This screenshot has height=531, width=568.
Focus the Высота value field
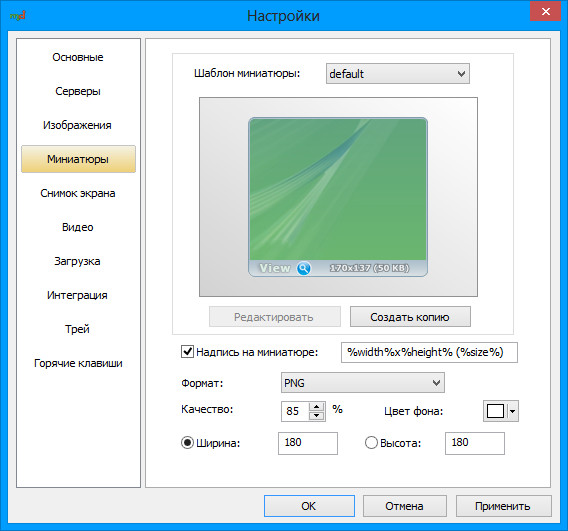tap(475, 443)
